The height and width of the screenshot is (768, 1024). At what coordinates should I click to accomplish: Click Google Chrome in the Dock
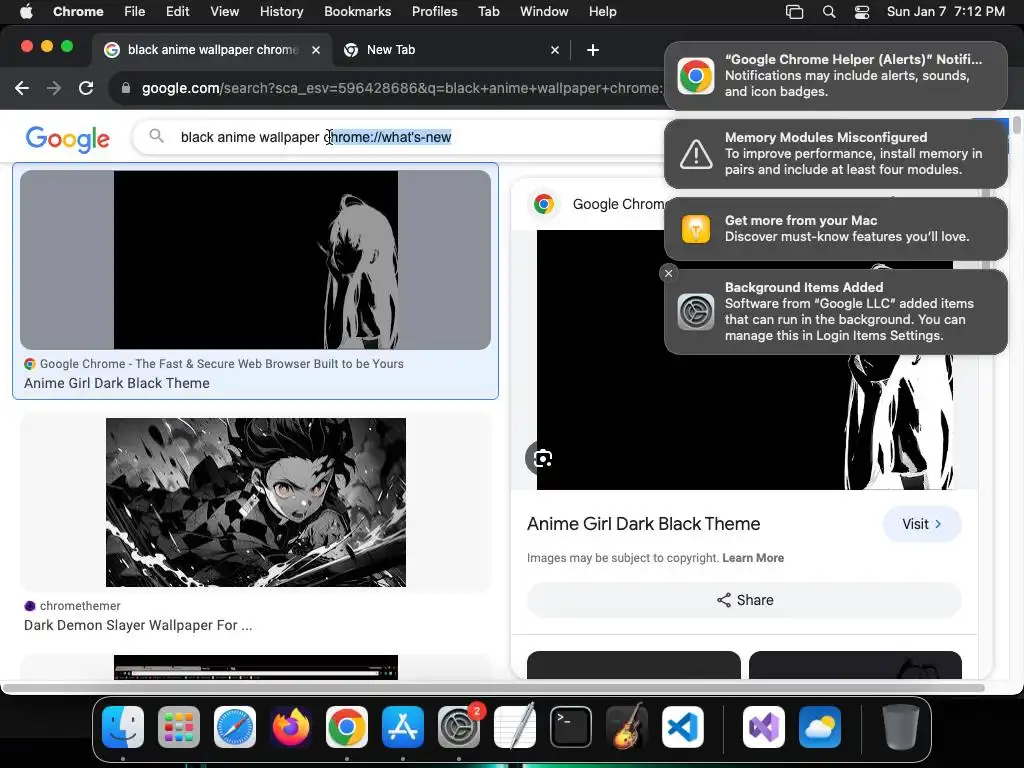click(x=347, y=727)
